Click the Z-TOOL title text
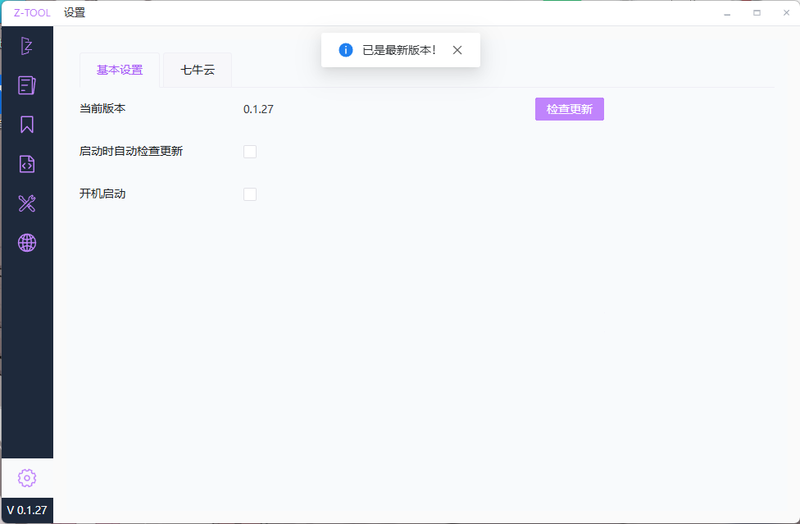Image resolution: width=800 pixels, height=524 pixels. click(x=32, y=13)
